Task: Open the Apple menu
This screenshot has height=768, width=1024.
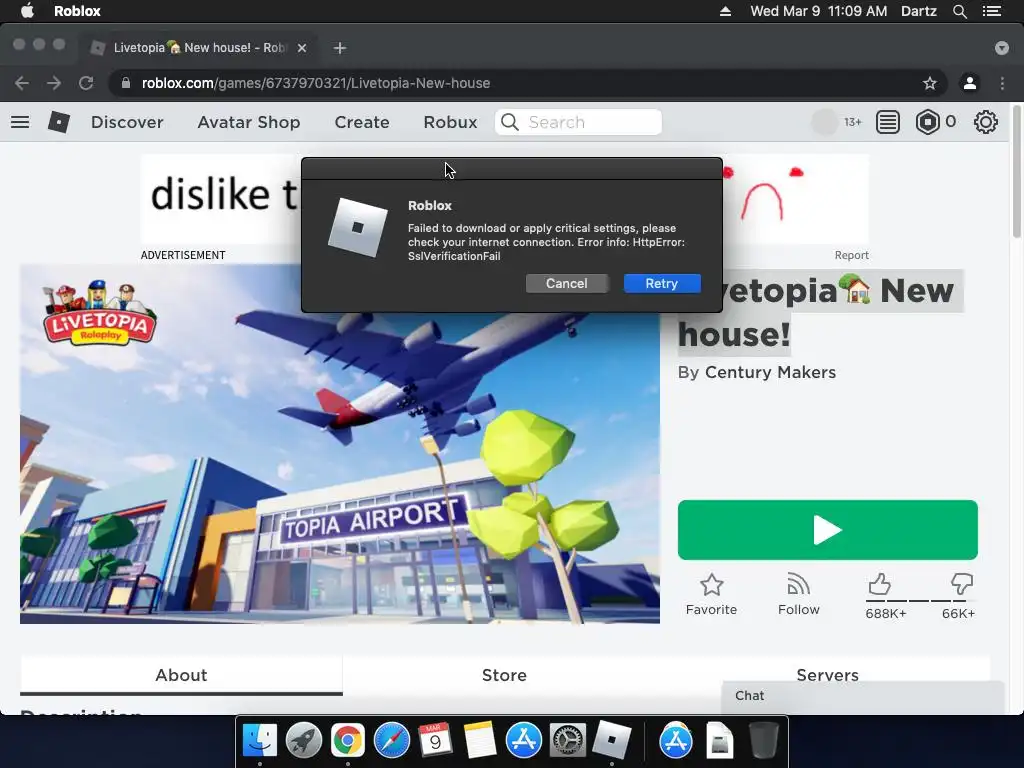Action: [x=27, y=11]
